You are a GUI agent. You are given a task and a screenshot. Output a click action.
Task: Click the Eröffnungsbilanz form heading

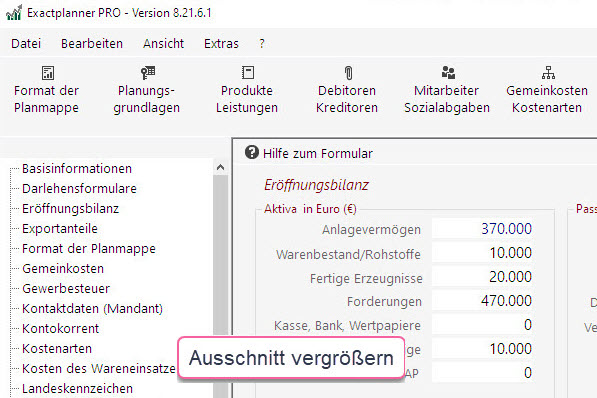(316, 185)
